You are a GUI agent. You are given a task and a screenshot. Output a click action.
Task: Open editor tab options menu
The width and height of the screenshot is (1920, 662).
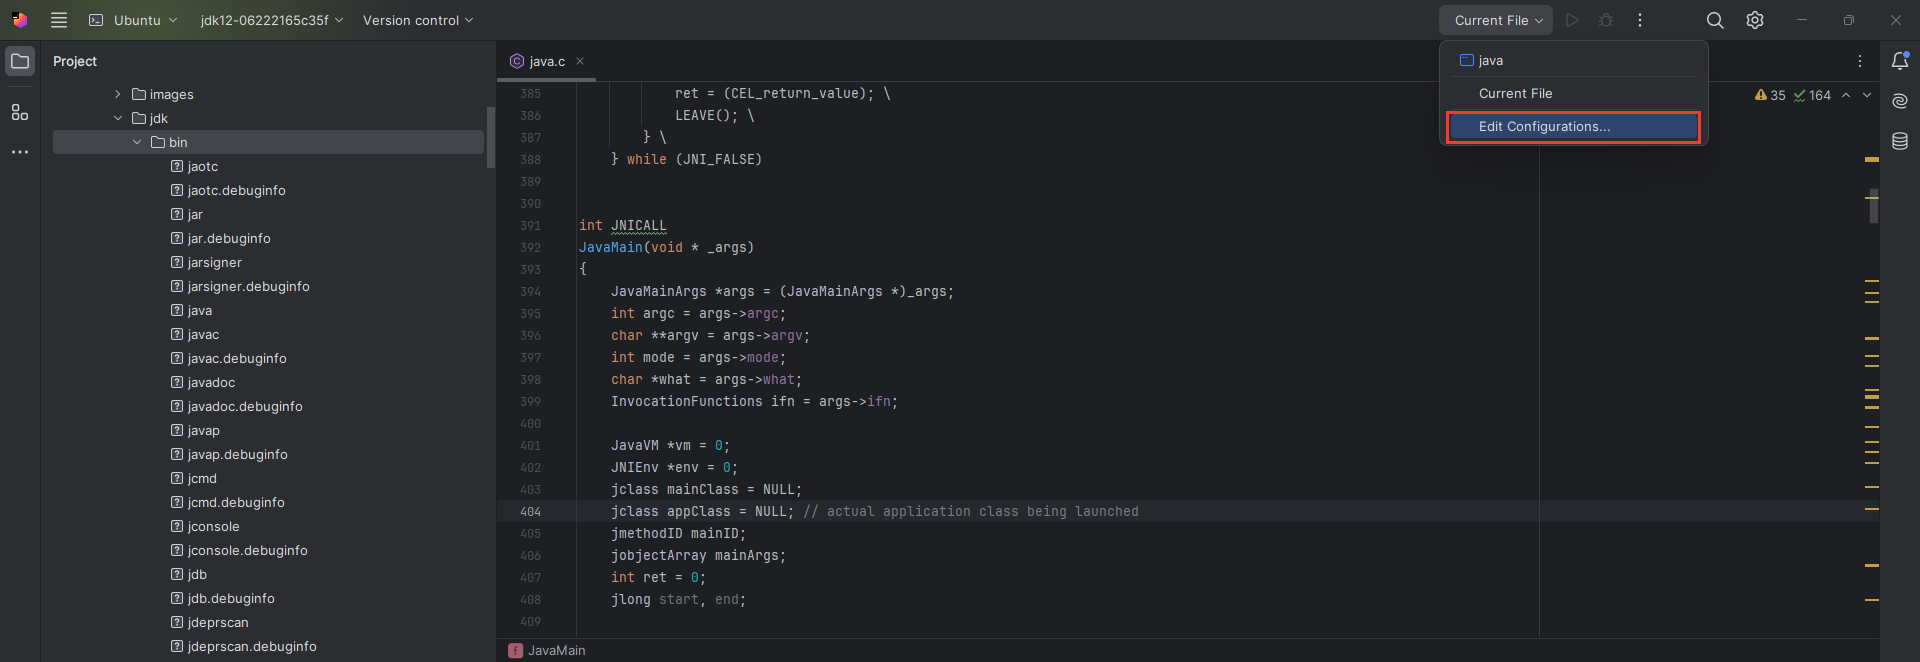pos(1860,61)
